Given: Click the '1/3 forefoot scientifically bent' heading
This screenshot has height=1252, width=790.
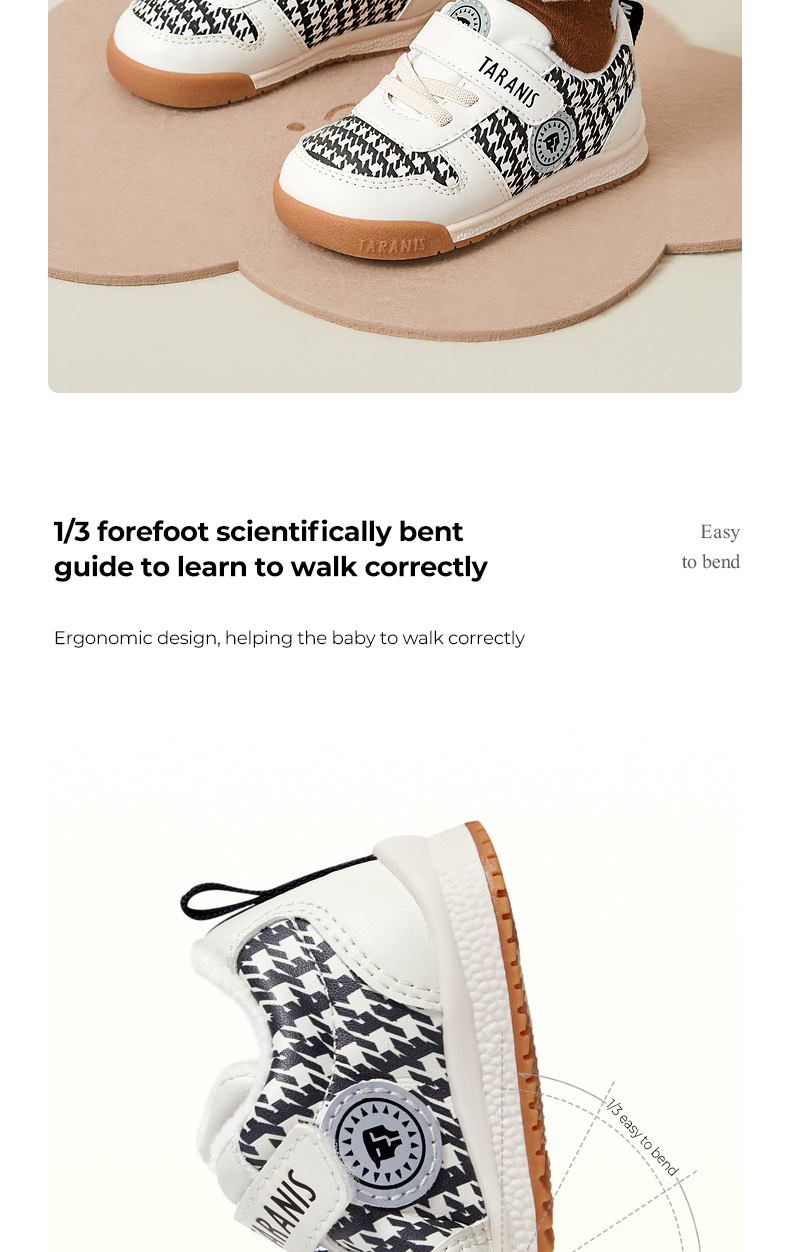Looking at the screenshot, I should [259, 531].
